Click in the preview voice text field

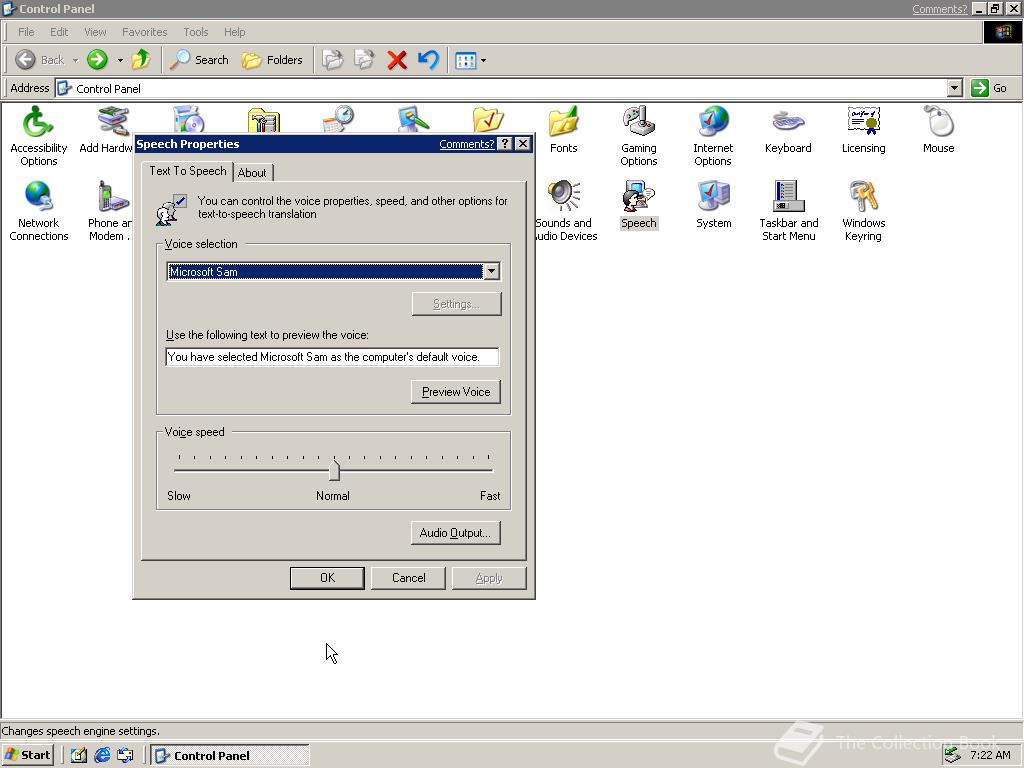pos(332,357)
